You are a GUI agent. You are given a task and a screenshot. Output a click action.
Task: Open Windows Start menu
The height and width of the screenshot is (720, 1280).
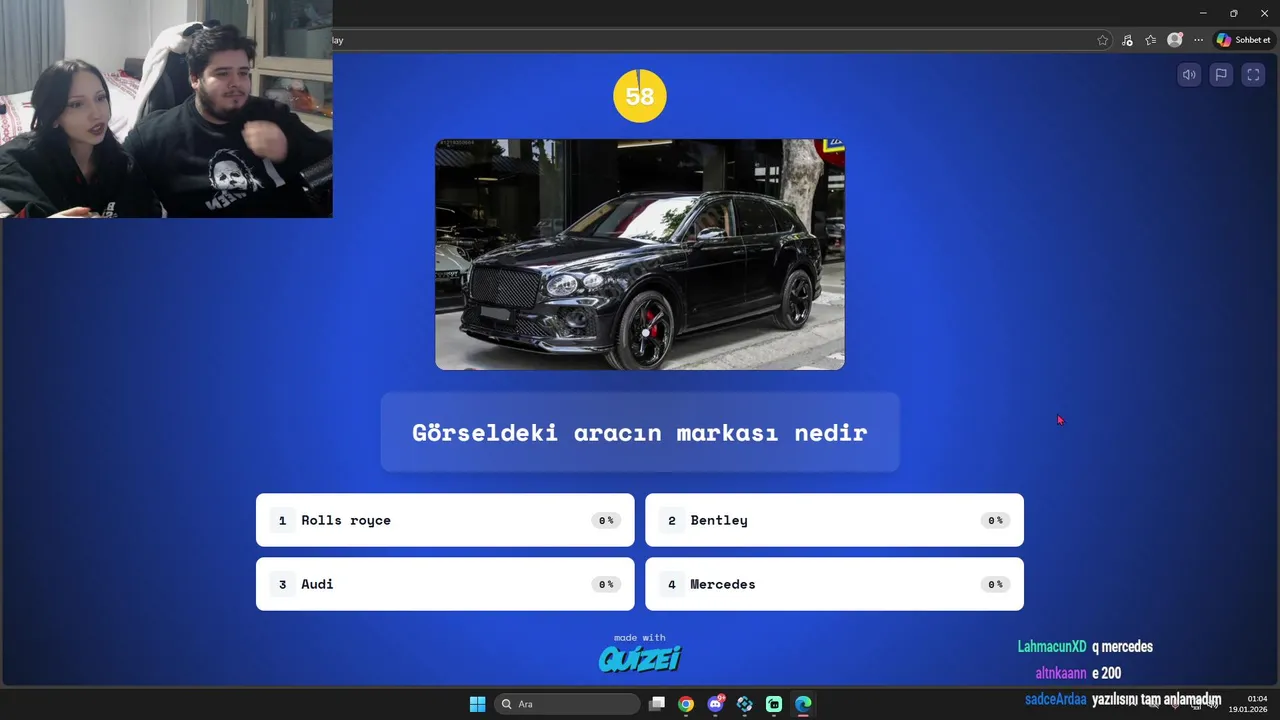pos(477,704)
